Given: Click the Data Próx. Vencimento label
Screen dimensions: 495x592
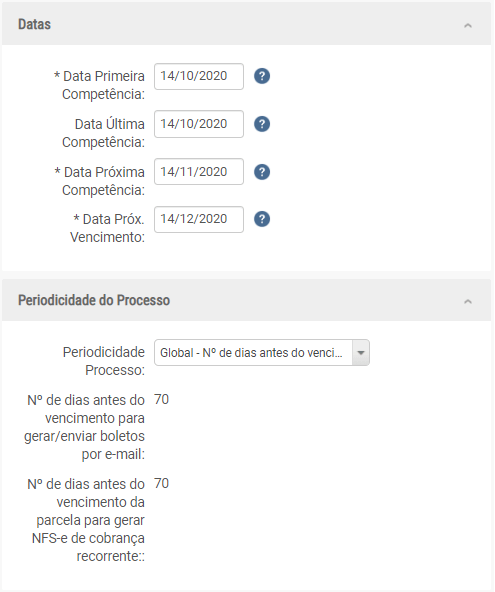Looking at the screenshot, I should click(x=108, y=228).
